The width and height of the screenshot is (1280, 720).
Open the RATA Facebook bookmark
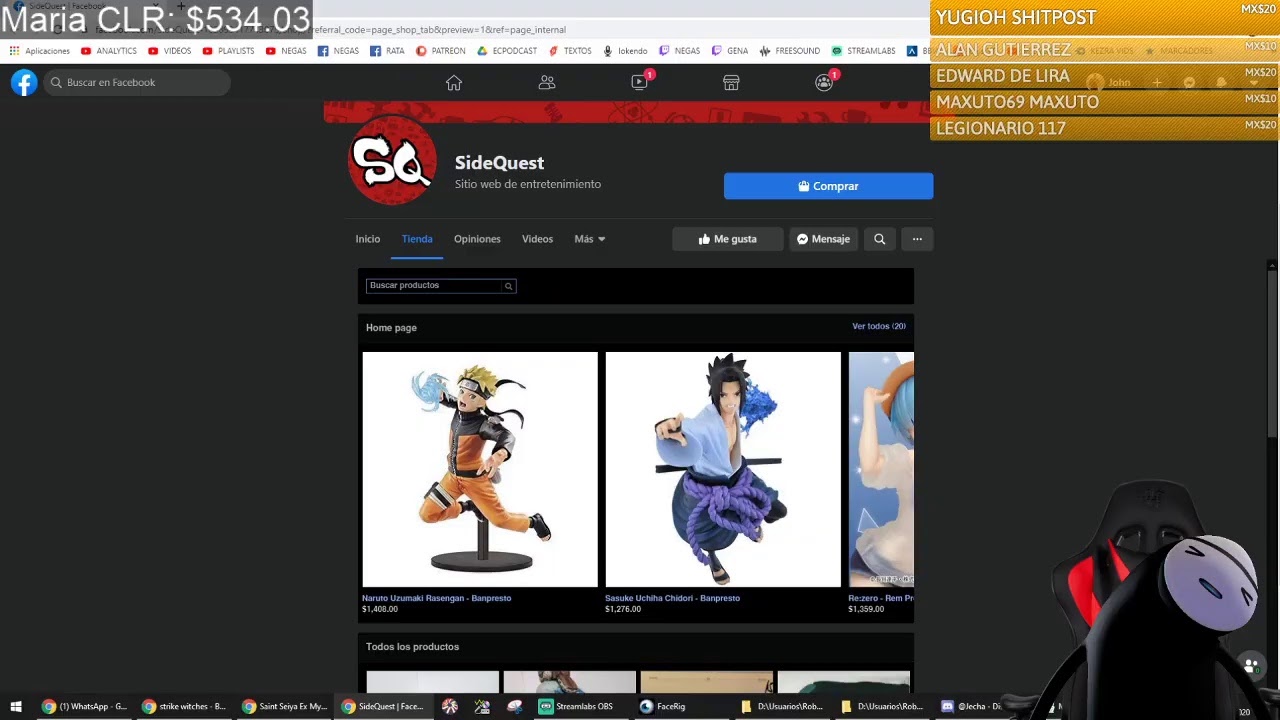pyautogui.click(x=387, y=51)
